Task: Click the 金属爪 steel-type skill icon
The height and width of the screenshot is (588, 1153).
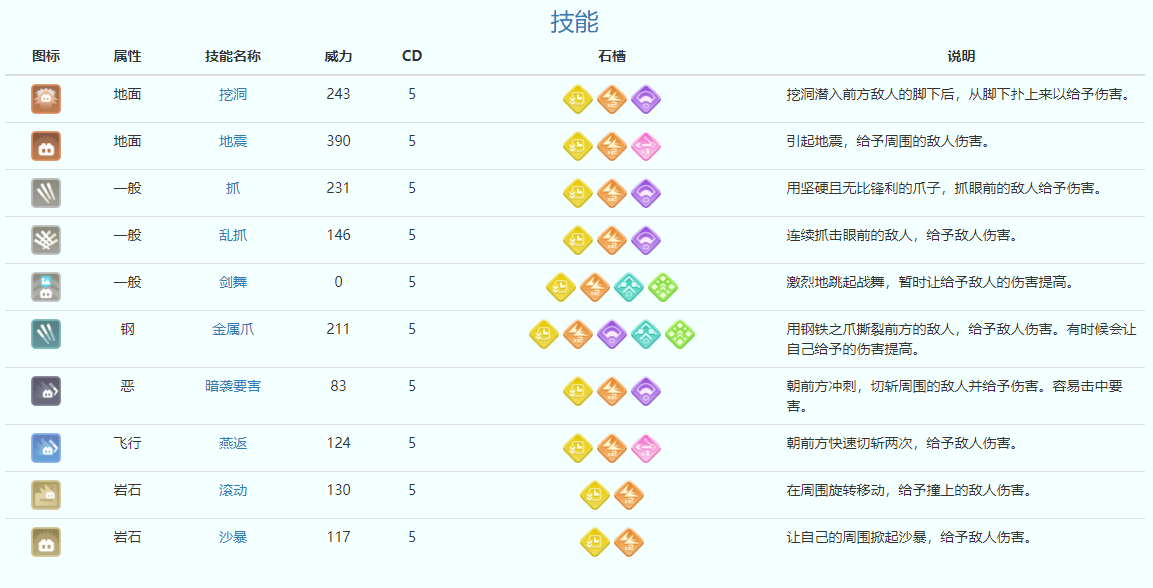Action: 46,334
